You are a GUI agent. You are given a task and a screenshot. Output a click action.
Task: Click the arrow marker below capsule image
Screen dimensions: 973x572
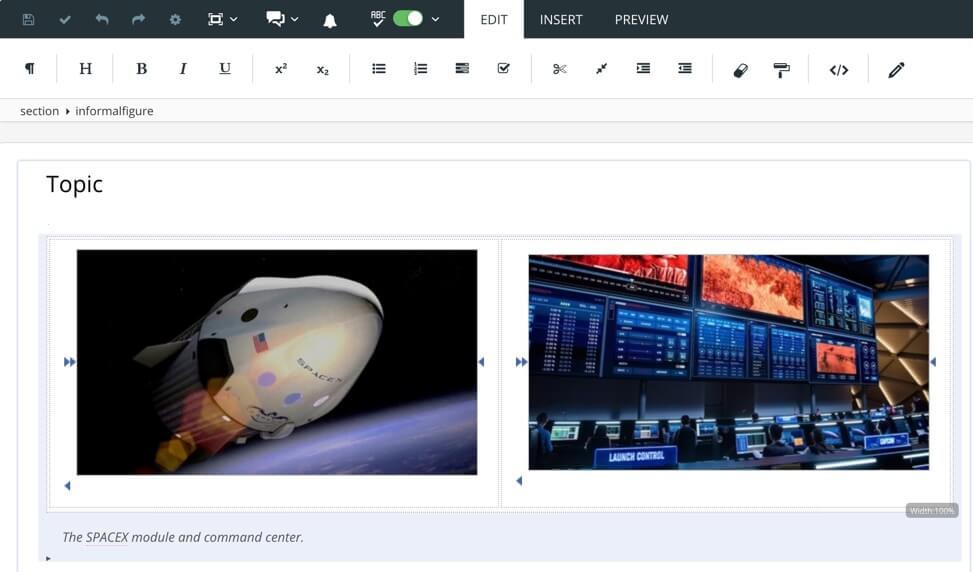[x=68, y=486]
